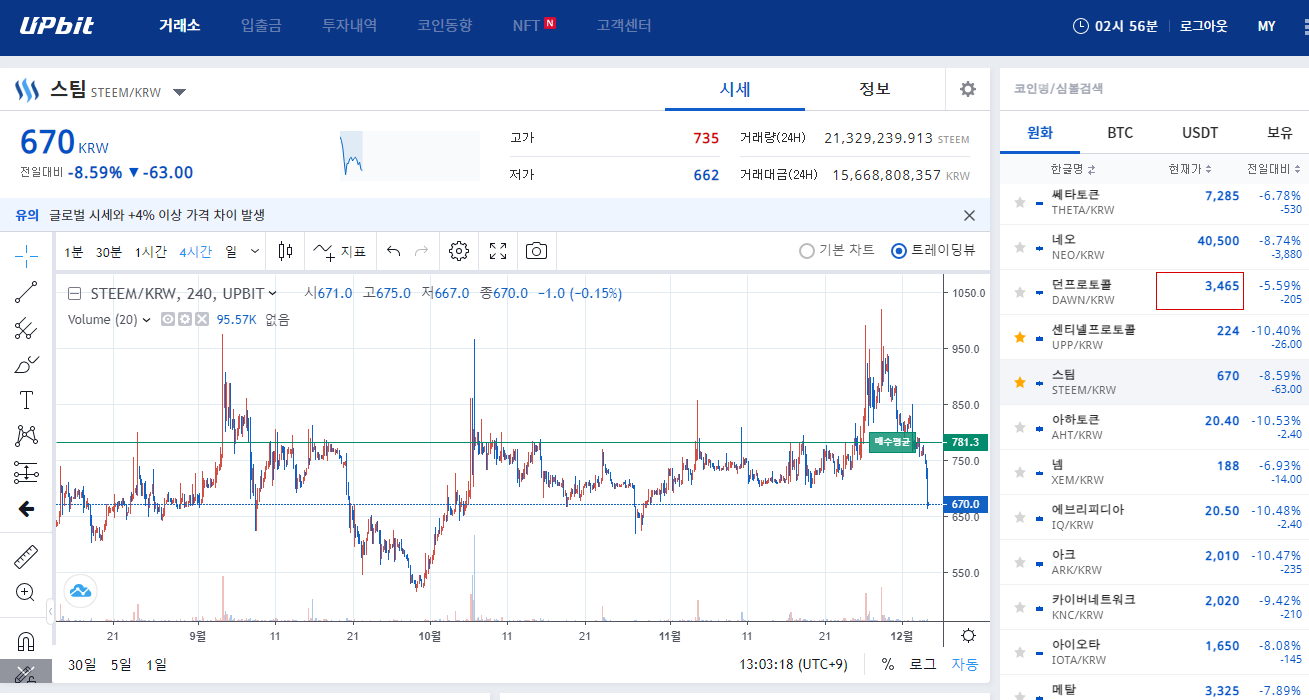The height and width of the screenshot is (700, 1309).
Task: Collapse the drawing toolbar side handle
Action: 51,611
